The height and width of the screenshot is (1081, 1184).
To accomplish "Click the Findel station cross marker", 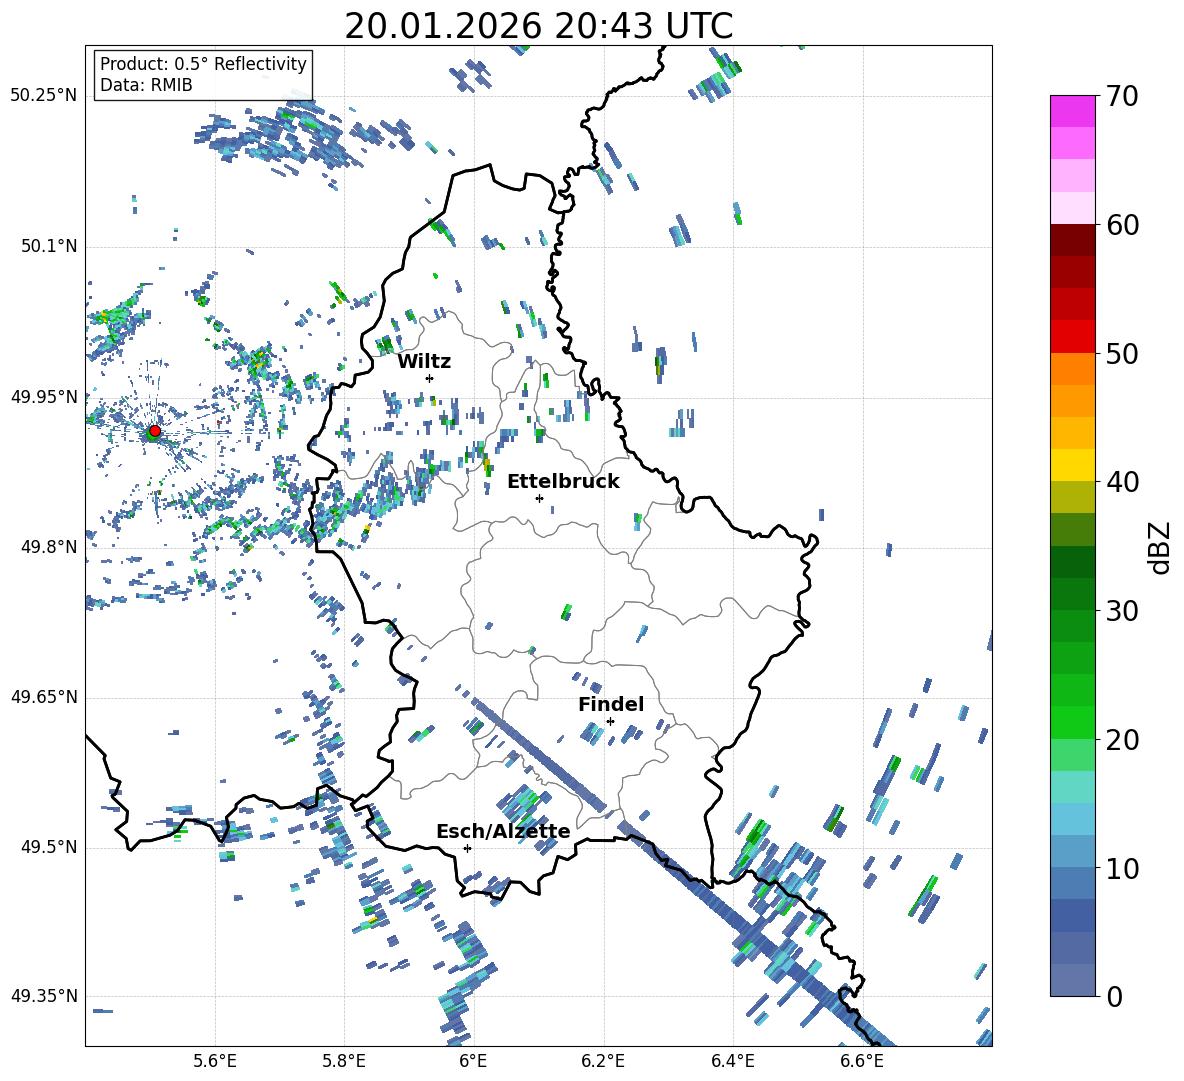I will coord(610,722).
